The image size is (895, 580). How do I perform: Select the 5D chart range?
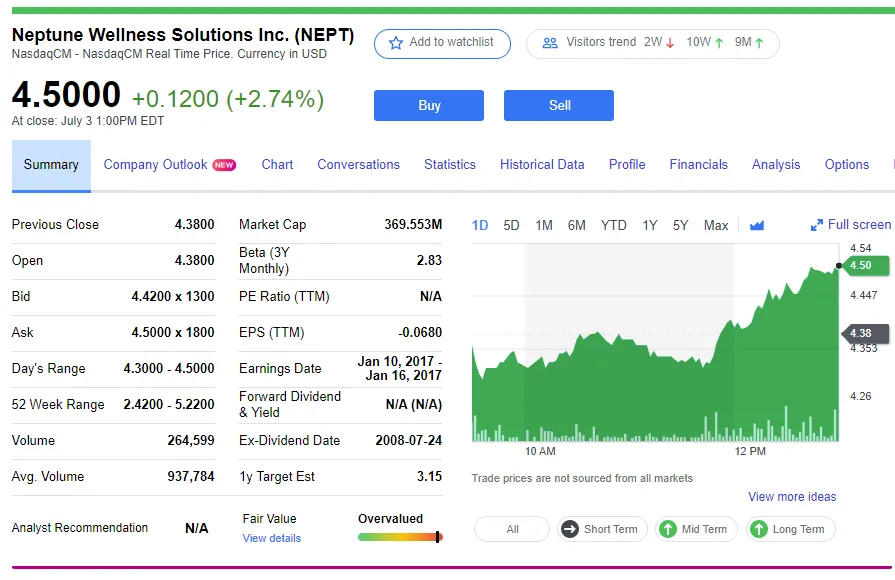[511, 225]
